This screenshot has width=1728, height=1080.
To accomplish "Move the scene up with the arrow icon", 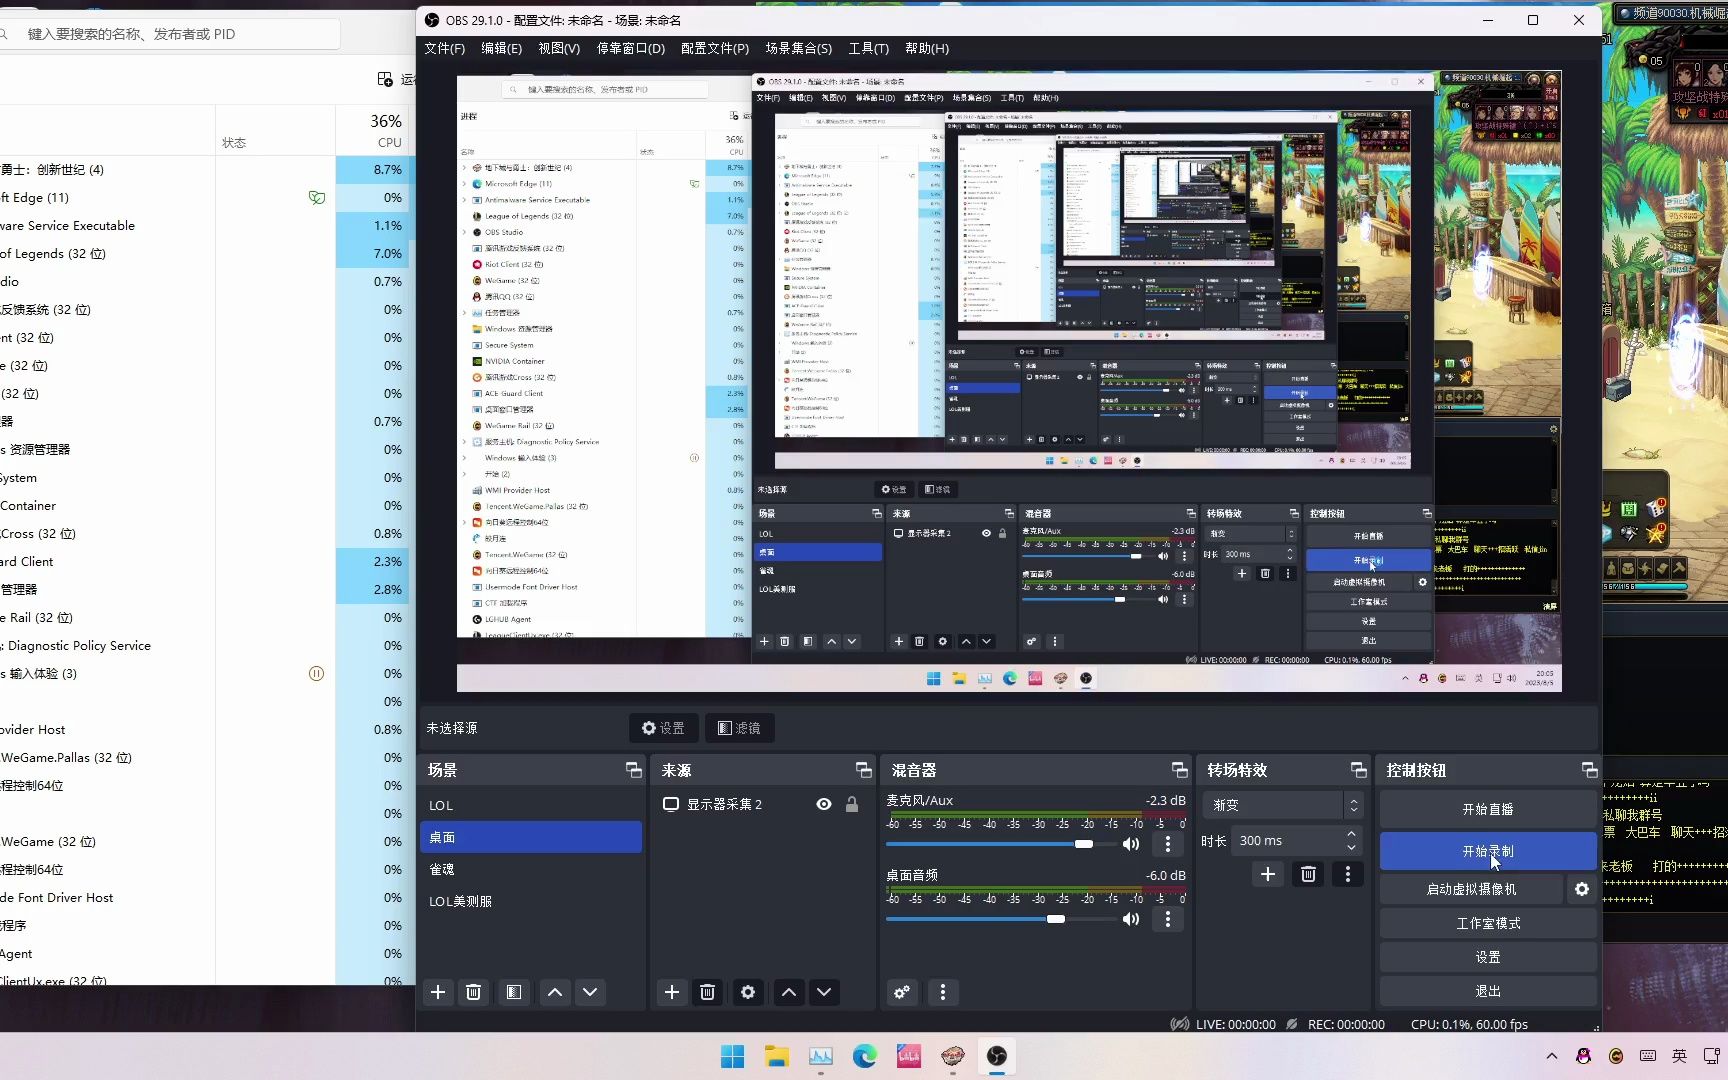I will coord(555,992).
